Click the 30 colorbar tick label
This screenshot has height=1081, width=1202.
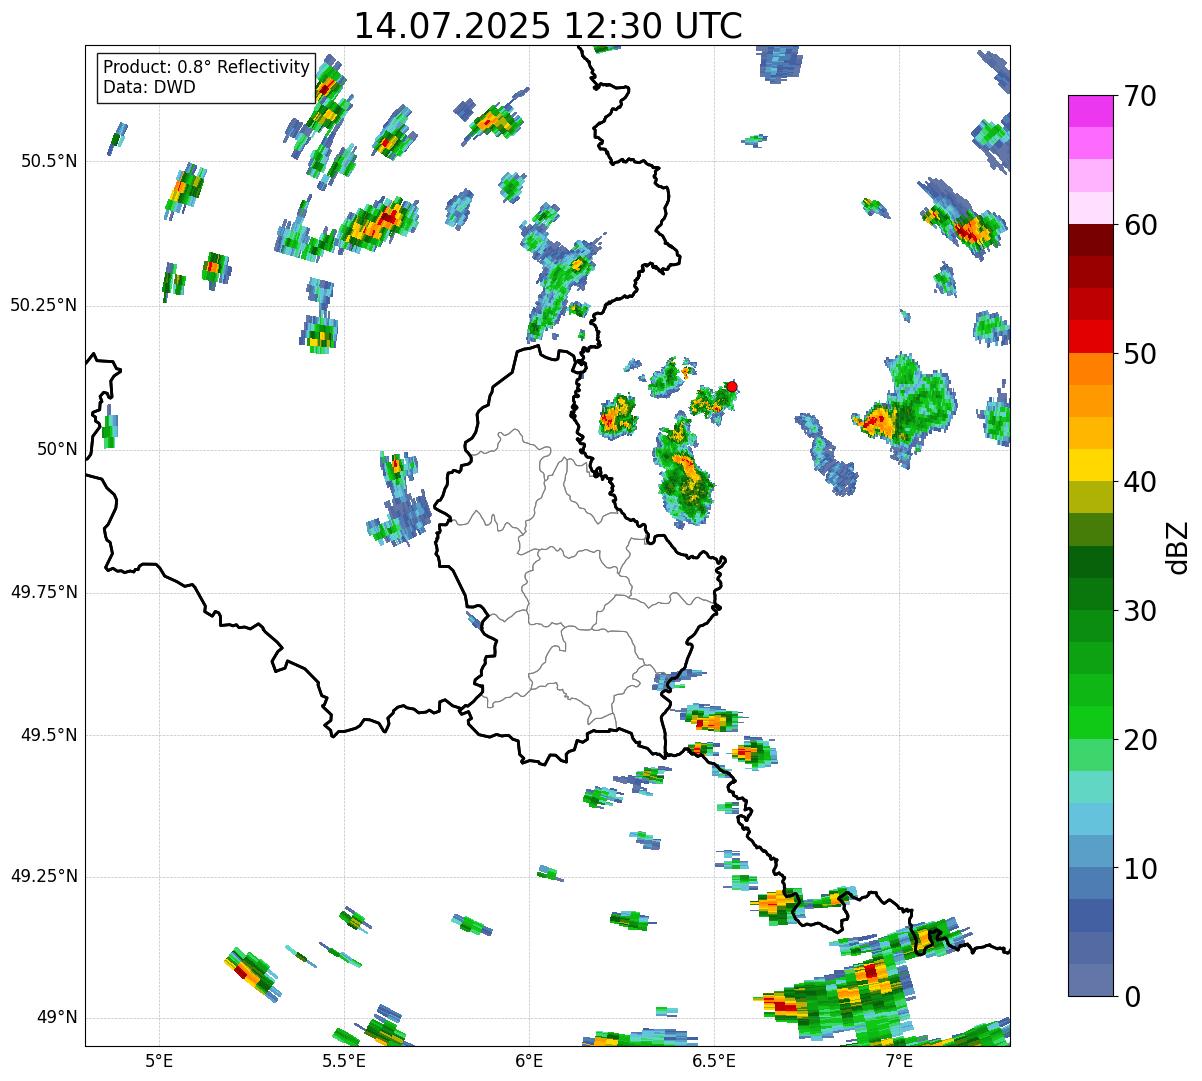point(1139,611)
